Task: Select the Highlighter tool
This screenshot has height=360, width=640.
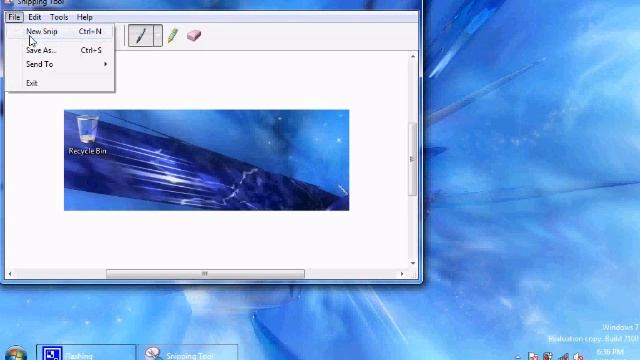Action: [x=173, y=36]
